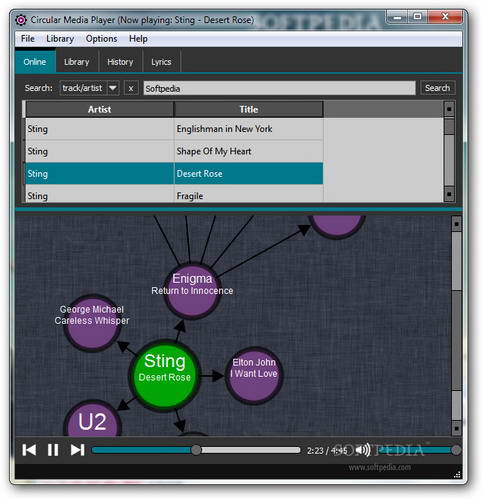Click the track/artist combo box
The image size is (483, 500).
[x=89, y=88]
